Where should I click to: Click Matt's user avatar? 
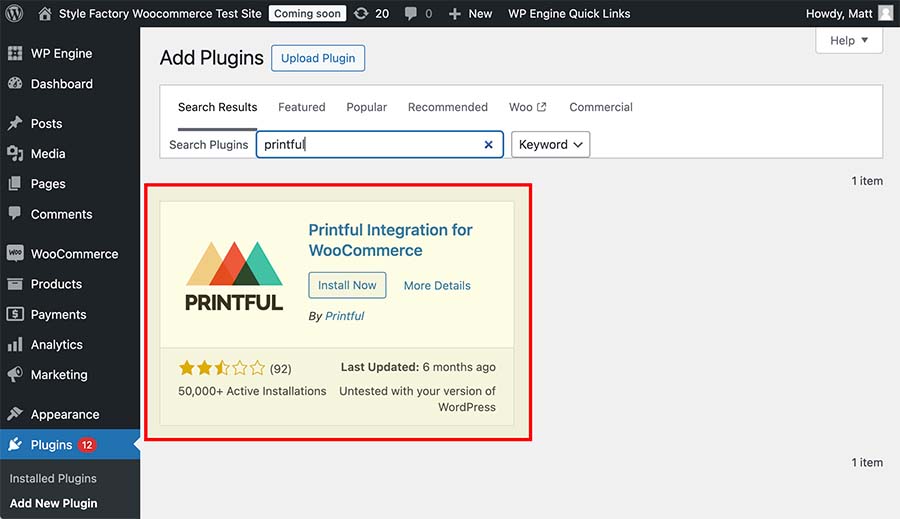point(886,13)
